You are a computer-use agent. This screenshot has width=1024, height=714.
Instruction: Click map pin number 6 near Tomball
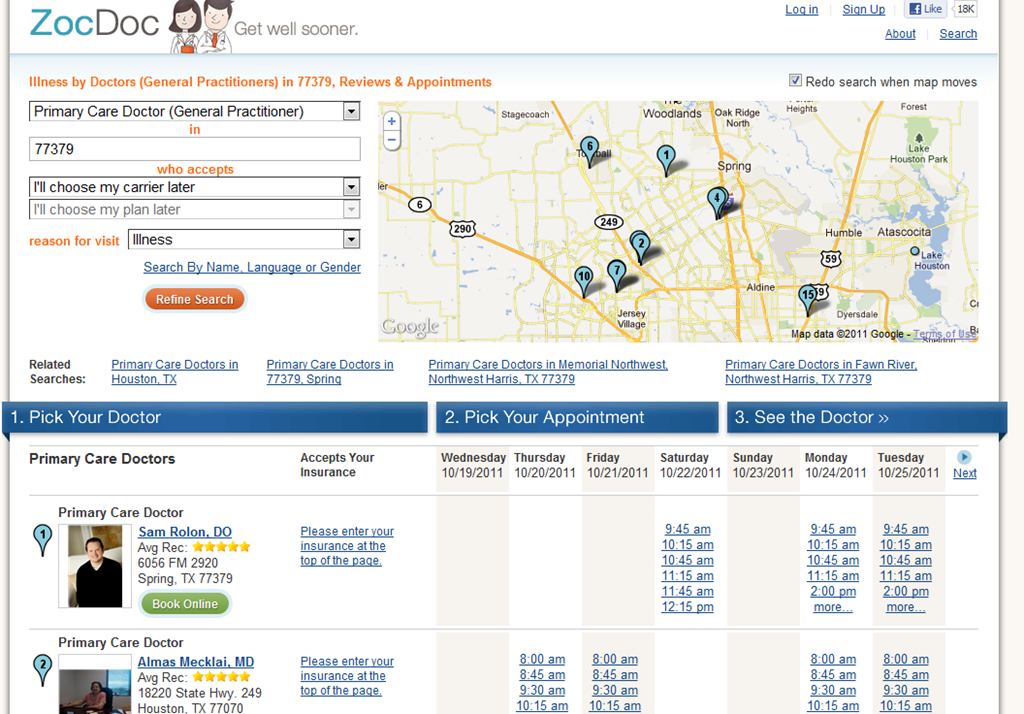(x=589, y=150)
